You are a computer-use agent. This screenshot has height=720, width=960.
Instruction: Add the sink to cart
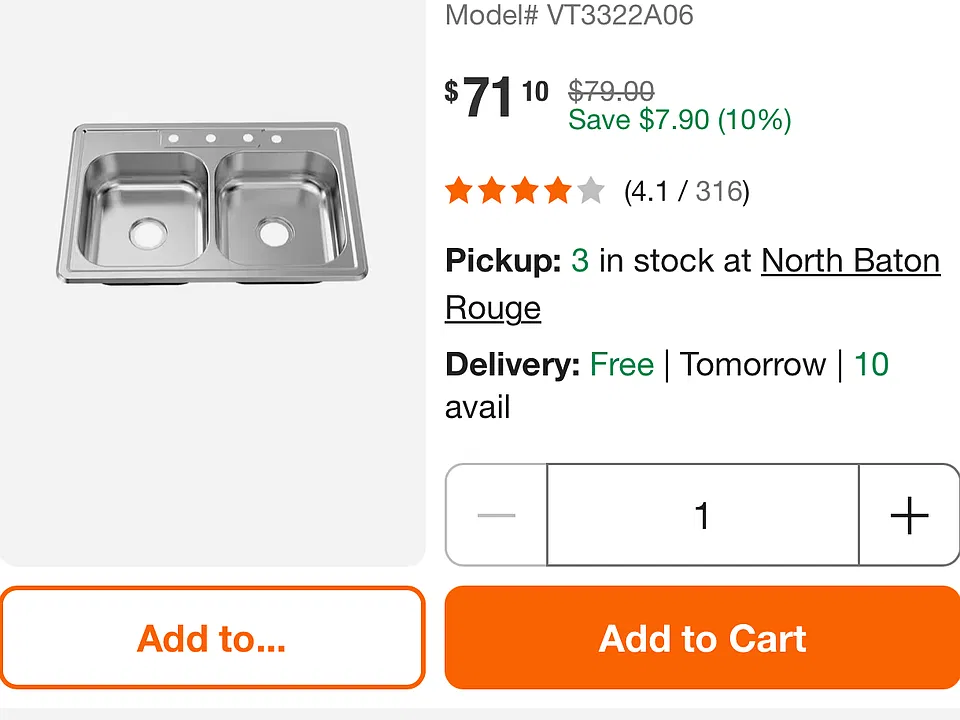coord(702,638)
